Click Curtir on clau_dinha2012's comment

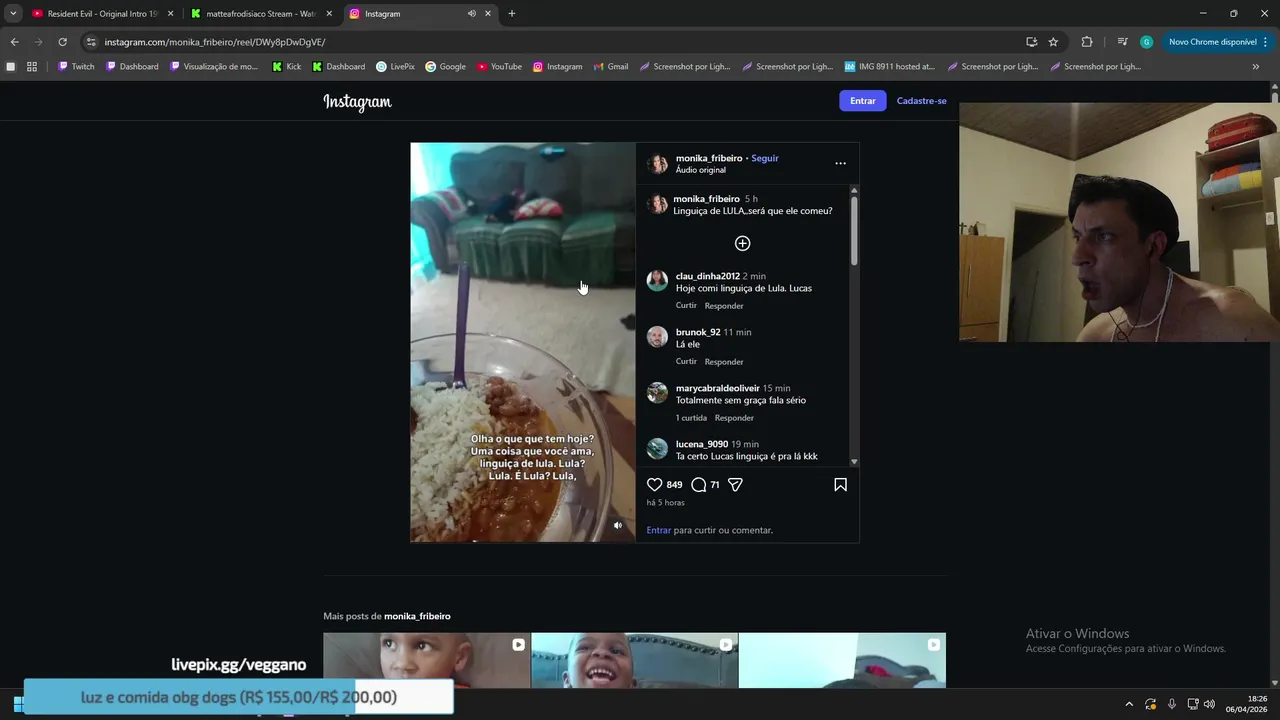686,305
